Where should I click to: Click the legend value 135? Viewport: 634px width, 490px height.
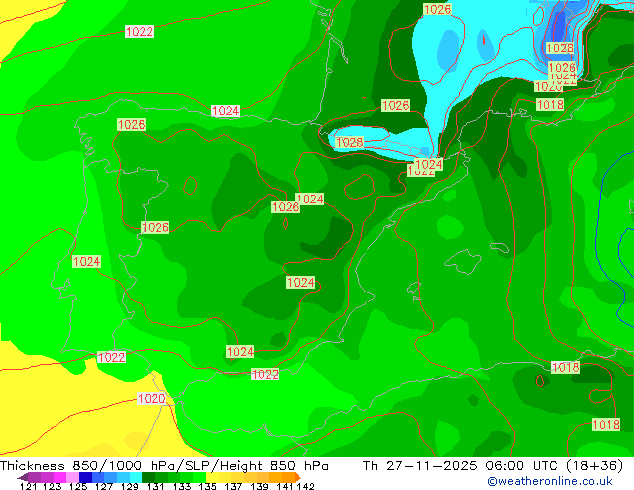coord(207,486)
